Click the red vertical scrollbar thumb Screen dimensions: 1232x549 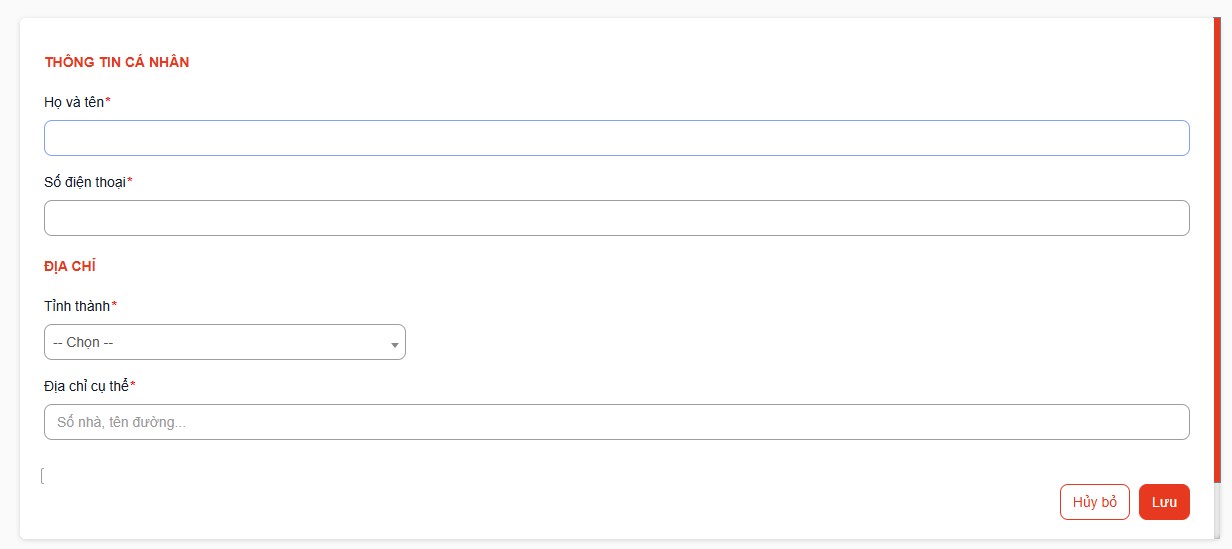click(1216, 250)
